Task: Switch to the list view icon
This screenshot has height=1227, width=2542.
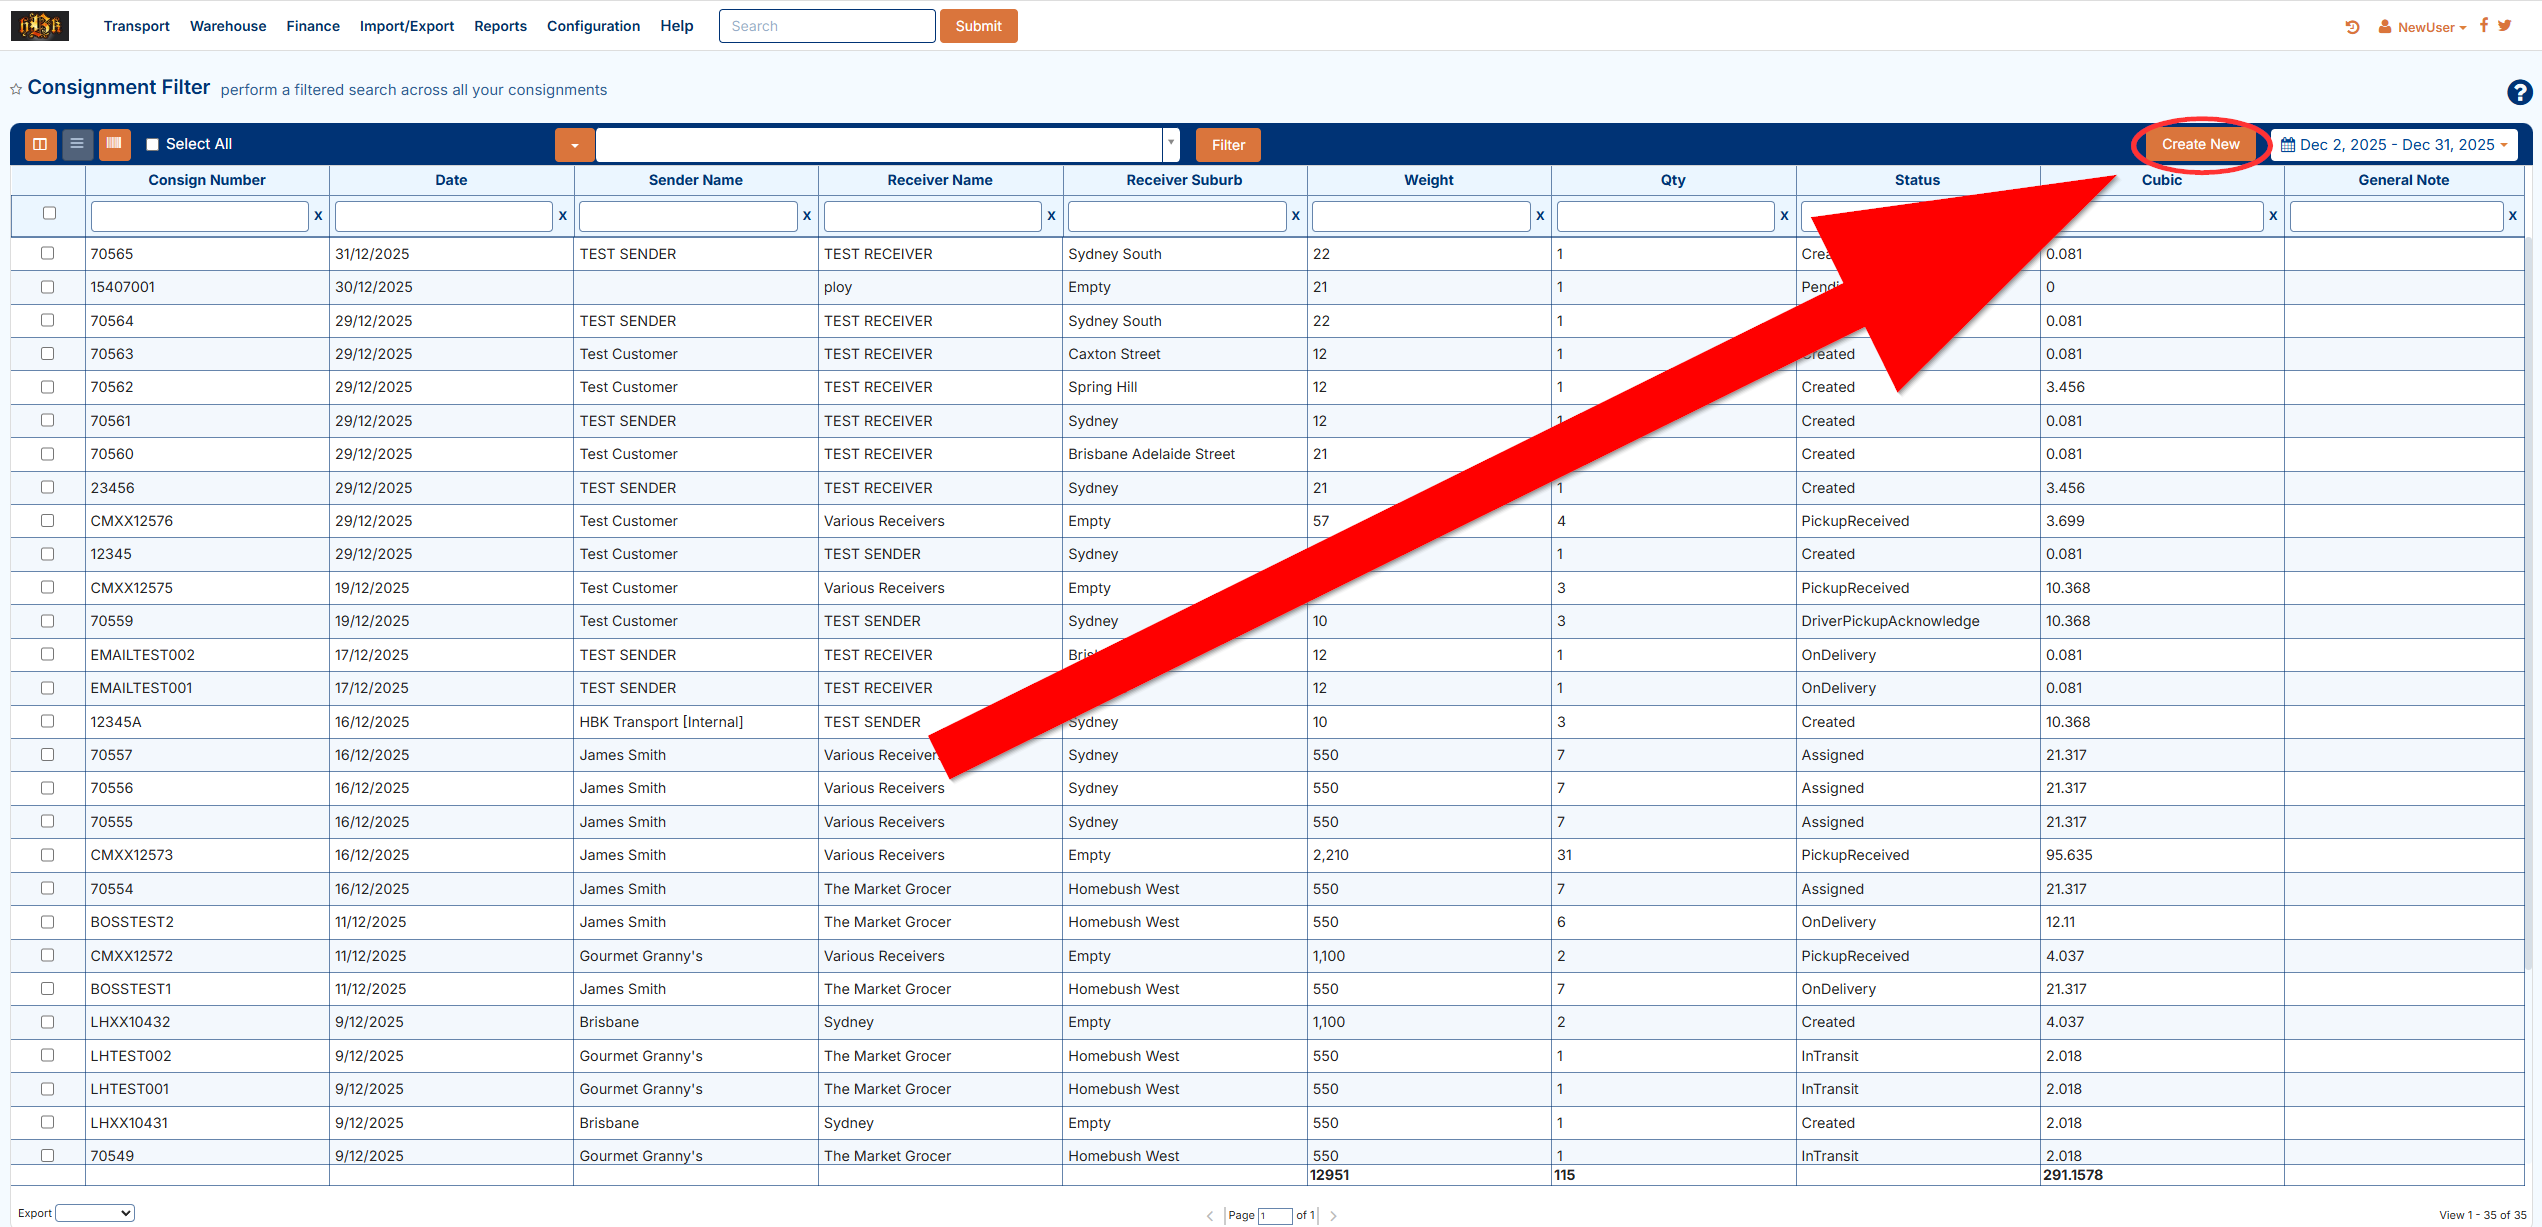Action: [77, 144]
